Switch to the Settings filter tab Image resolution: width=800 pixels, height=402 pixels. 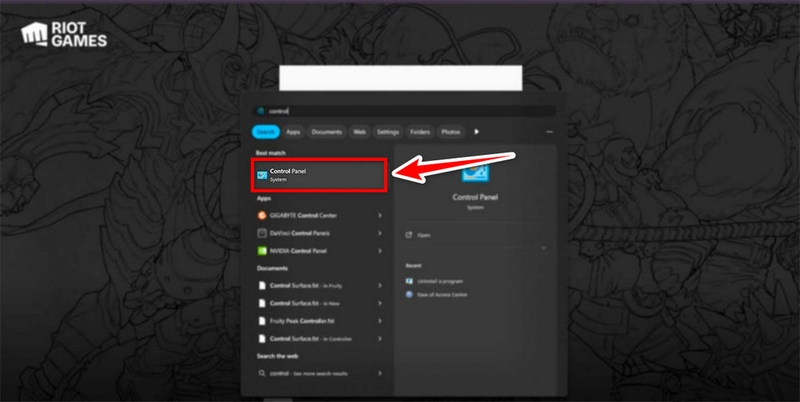pos(388,132)
